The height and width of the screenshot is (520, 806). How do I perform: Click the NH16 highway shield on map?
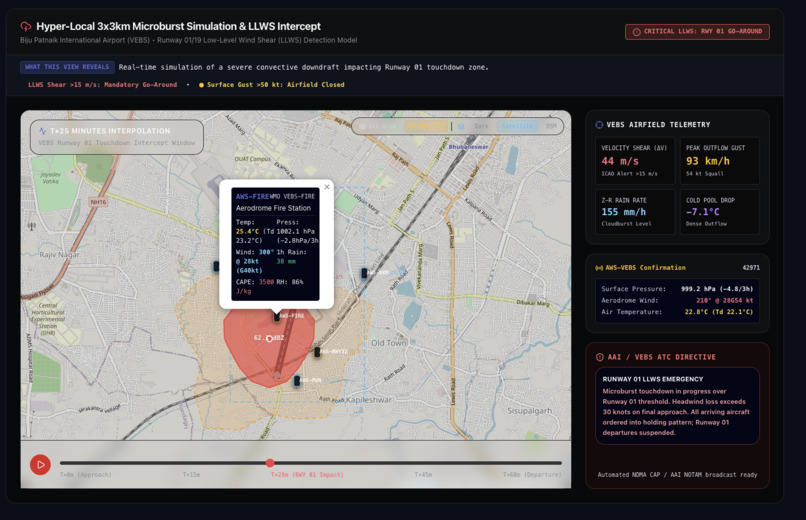[98, 202]
